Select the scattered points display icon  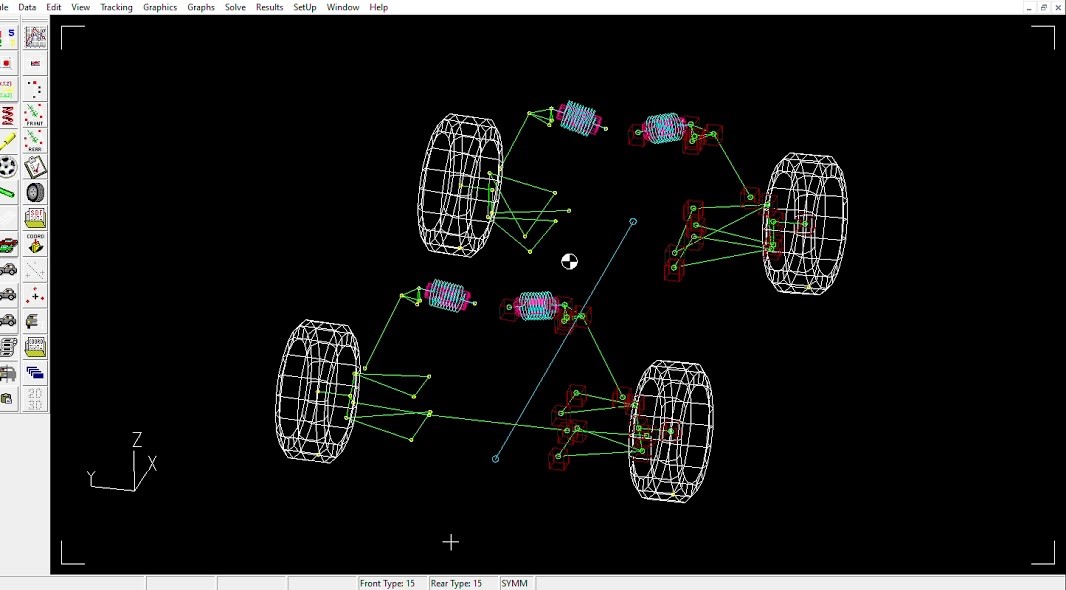(x=35, y=89)
